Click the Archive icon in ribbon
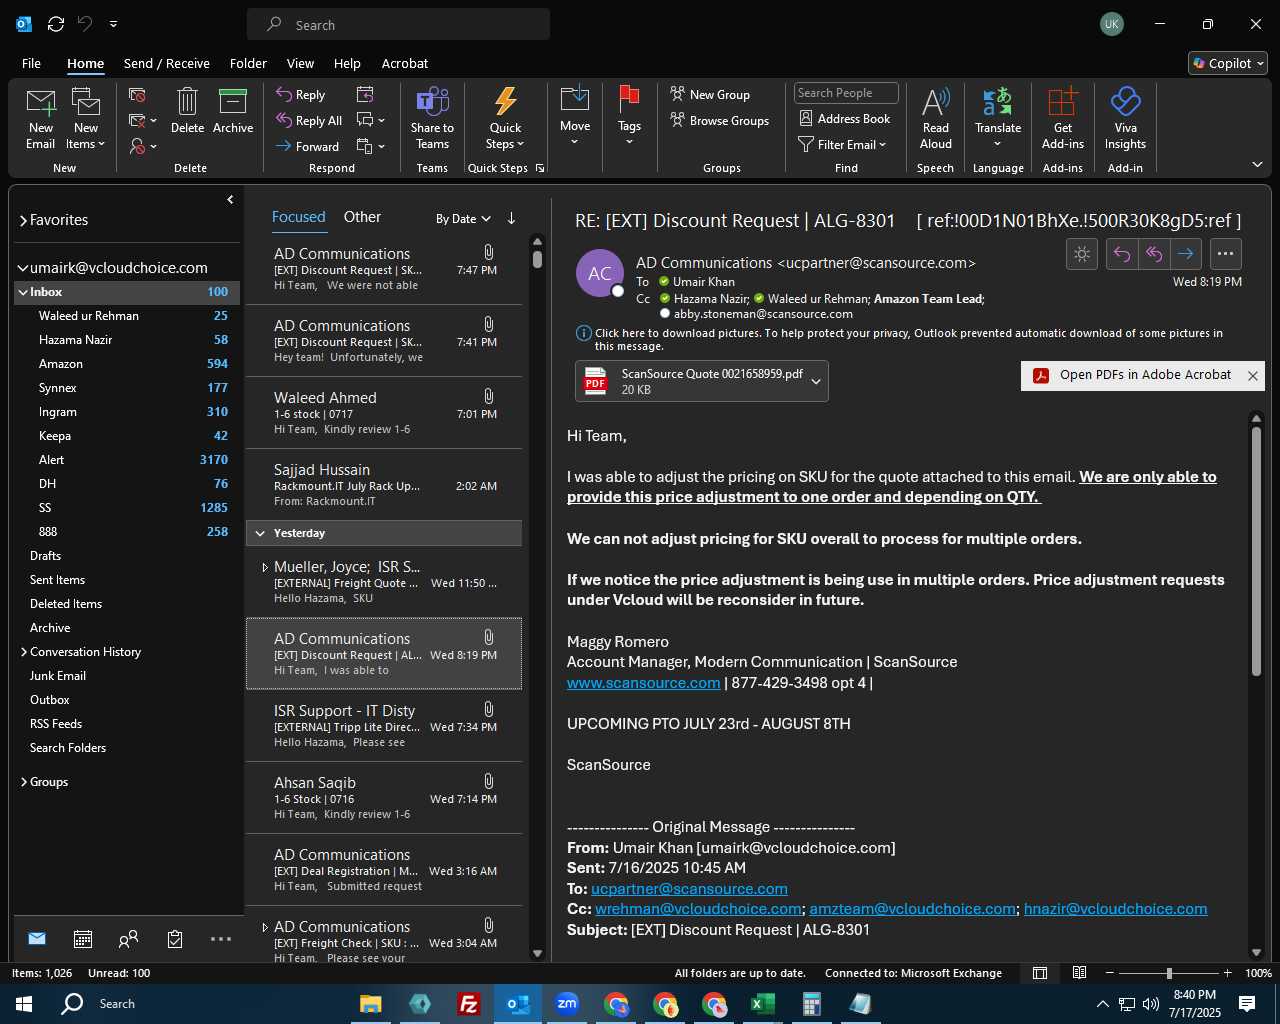The height and width of the screenshot is (1024, 1280). (233, 110)
